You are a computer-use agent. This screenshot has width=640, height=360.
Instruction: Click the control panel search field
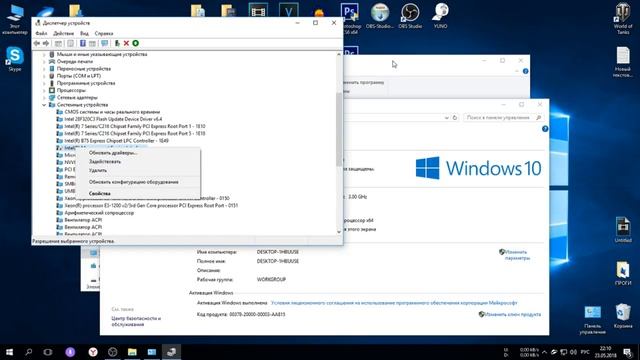503,118
